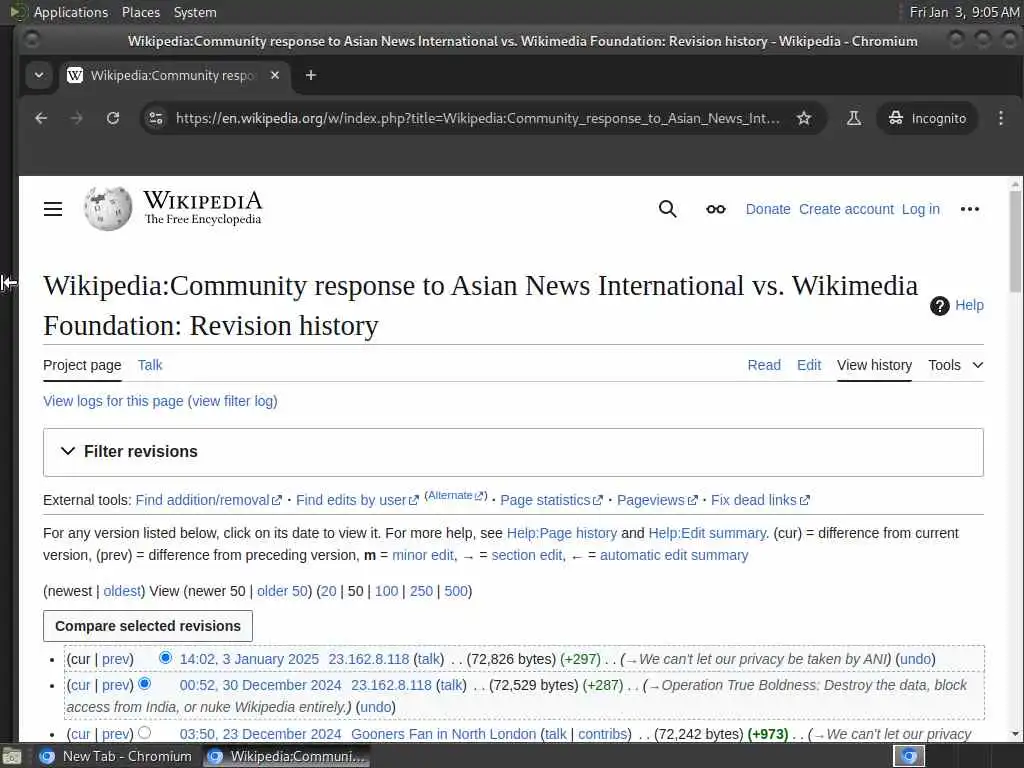Open the minor edit legend link
The image size is (1024, 768).
tap(423, 555)
